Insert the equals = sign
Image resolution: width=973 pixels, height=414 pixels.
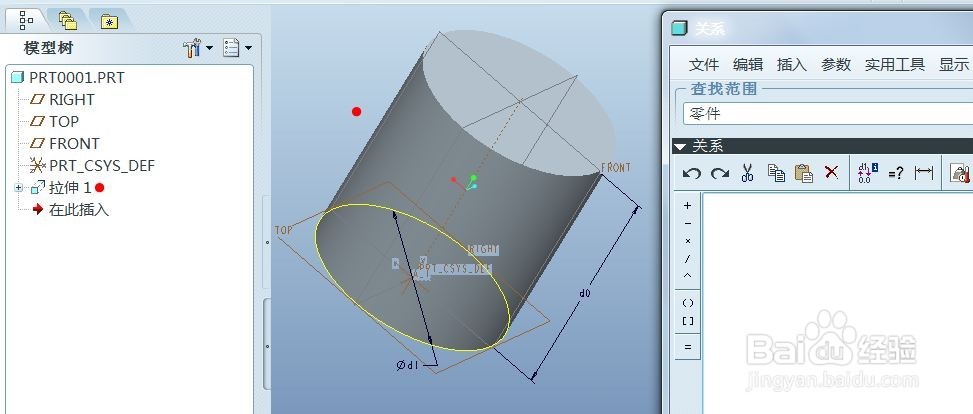688,347
